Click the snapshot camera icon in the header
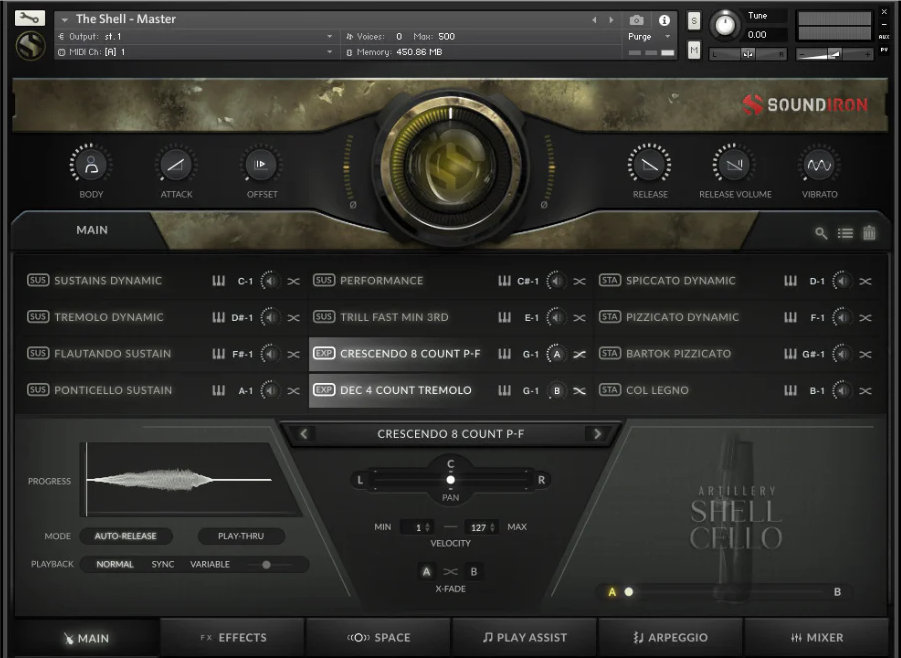The image size is (901, 658). [637, 20]
